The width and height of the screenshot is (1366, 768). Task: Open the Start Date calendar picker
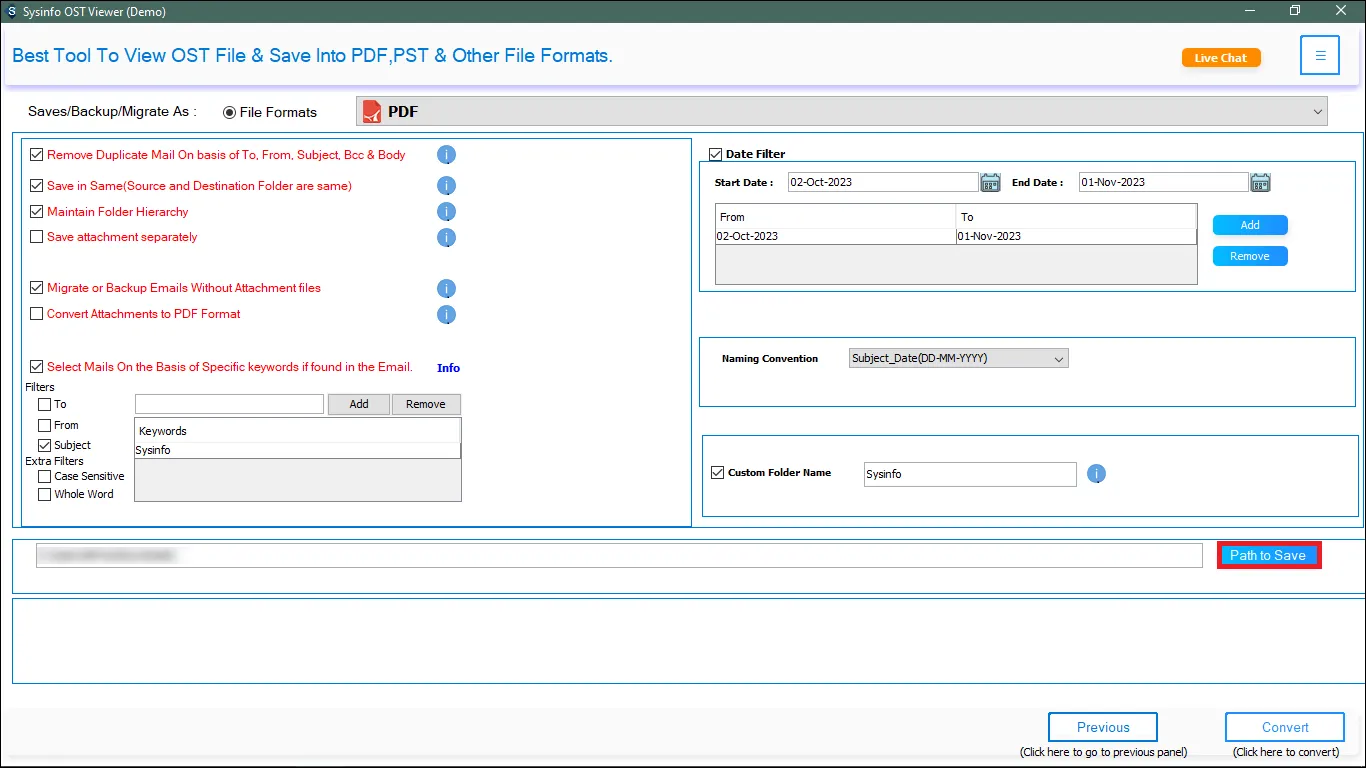990,182
